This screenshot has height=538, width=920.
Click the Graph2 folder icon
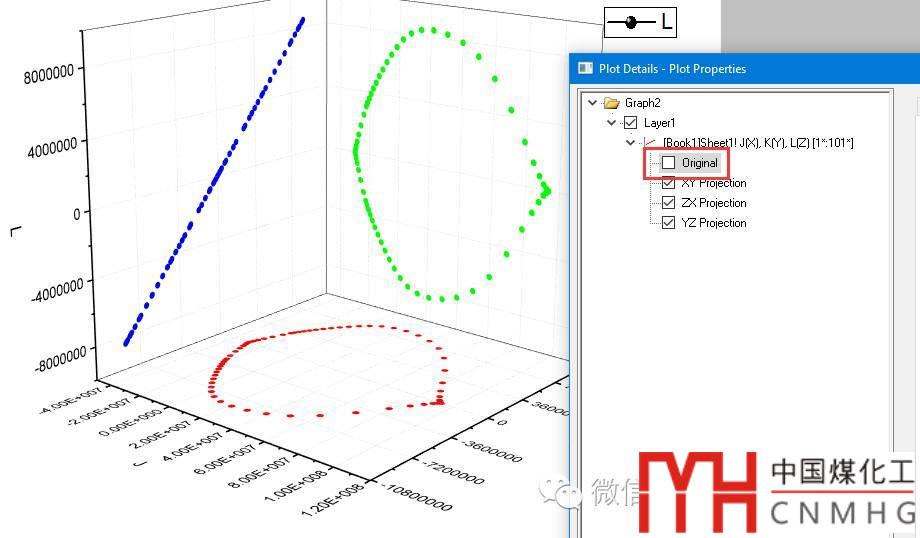tap(611, 103)
